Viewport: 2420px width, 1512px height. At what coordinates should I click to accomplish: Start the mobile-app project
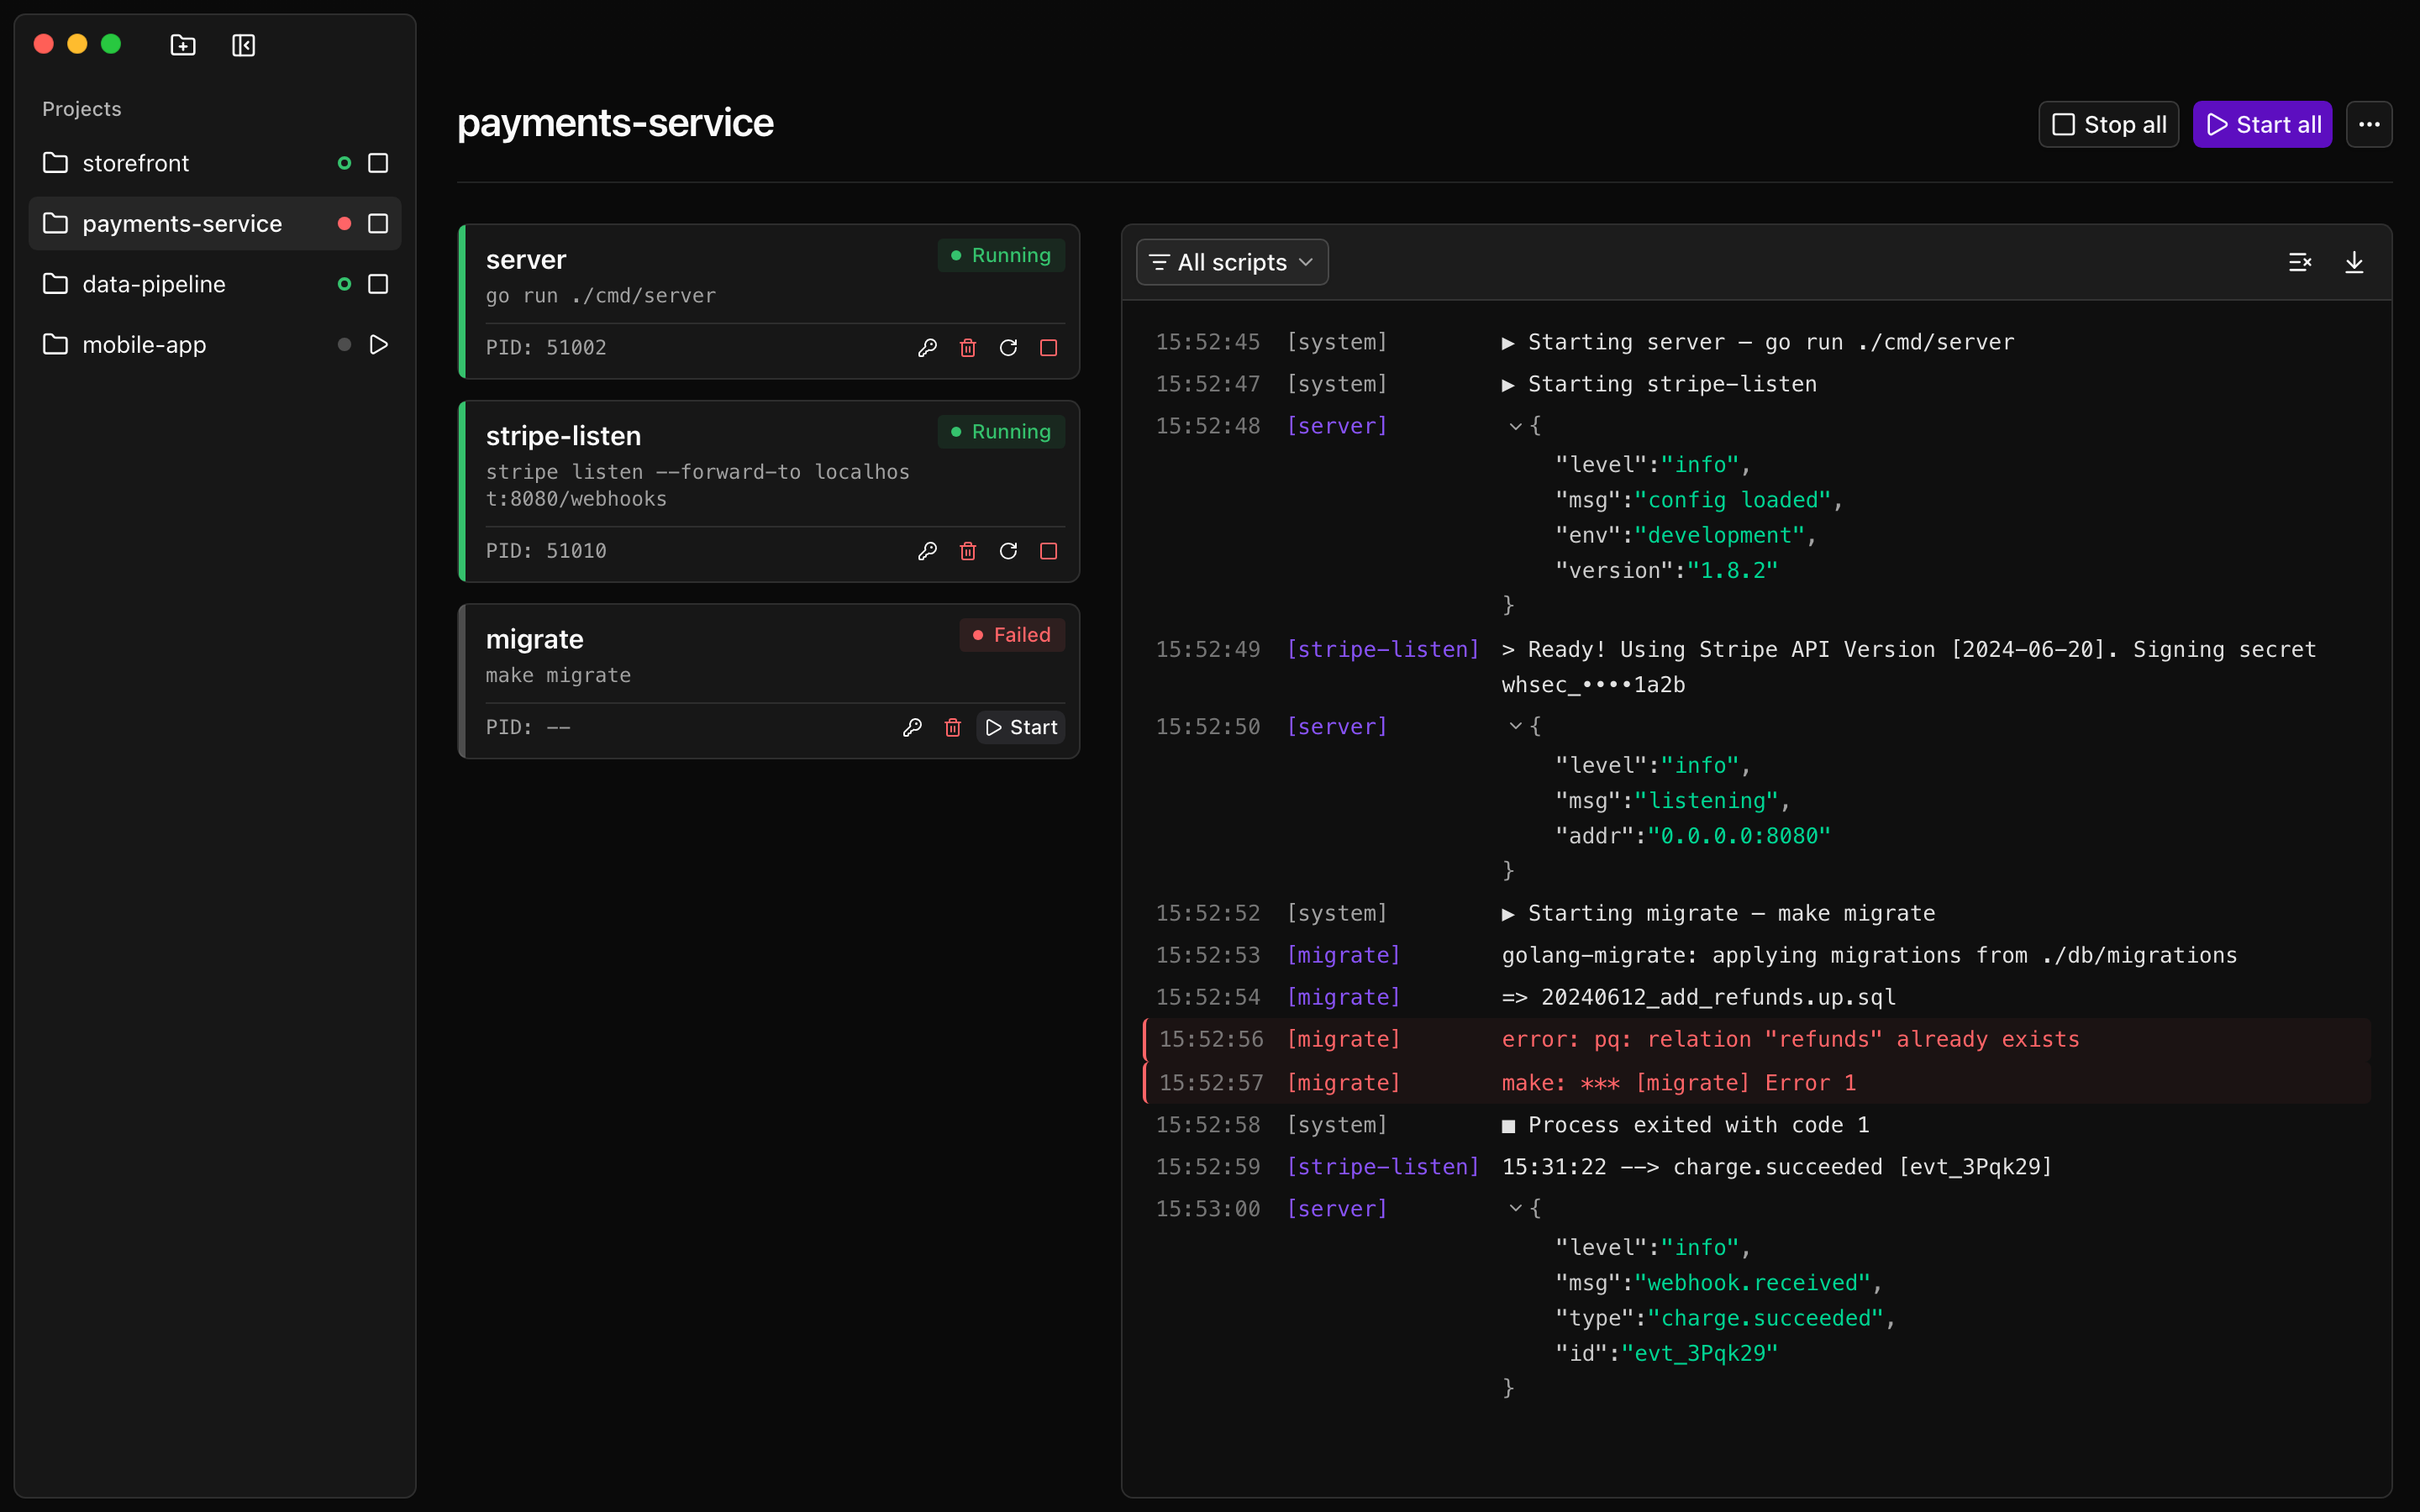[378, 345]
